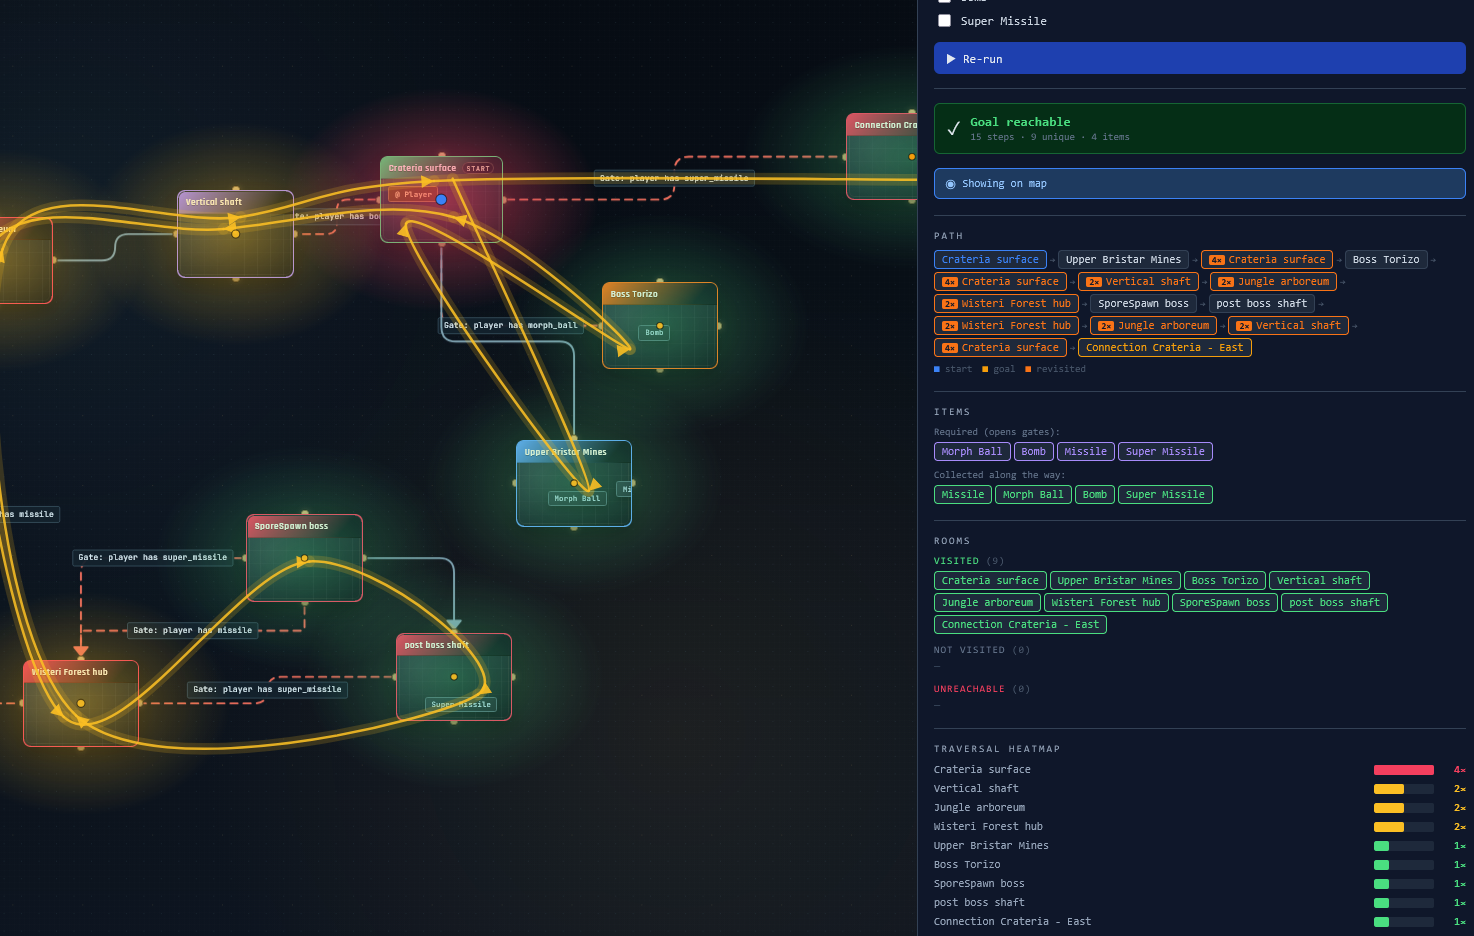Select Boss Torizo chip in Path list
The image size is (1474, 936).
1385,259
